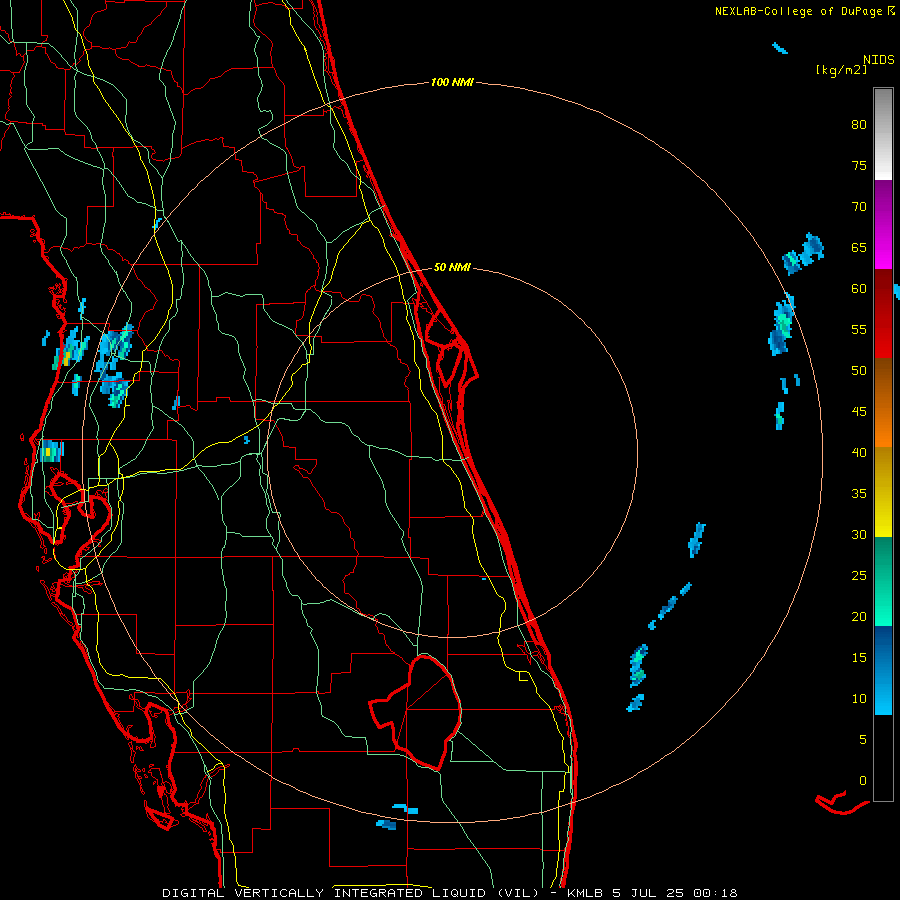Screen dimensions: 900x900
Task: Select the 20 value on the VIL scale
Action: (x=859, y=616)
